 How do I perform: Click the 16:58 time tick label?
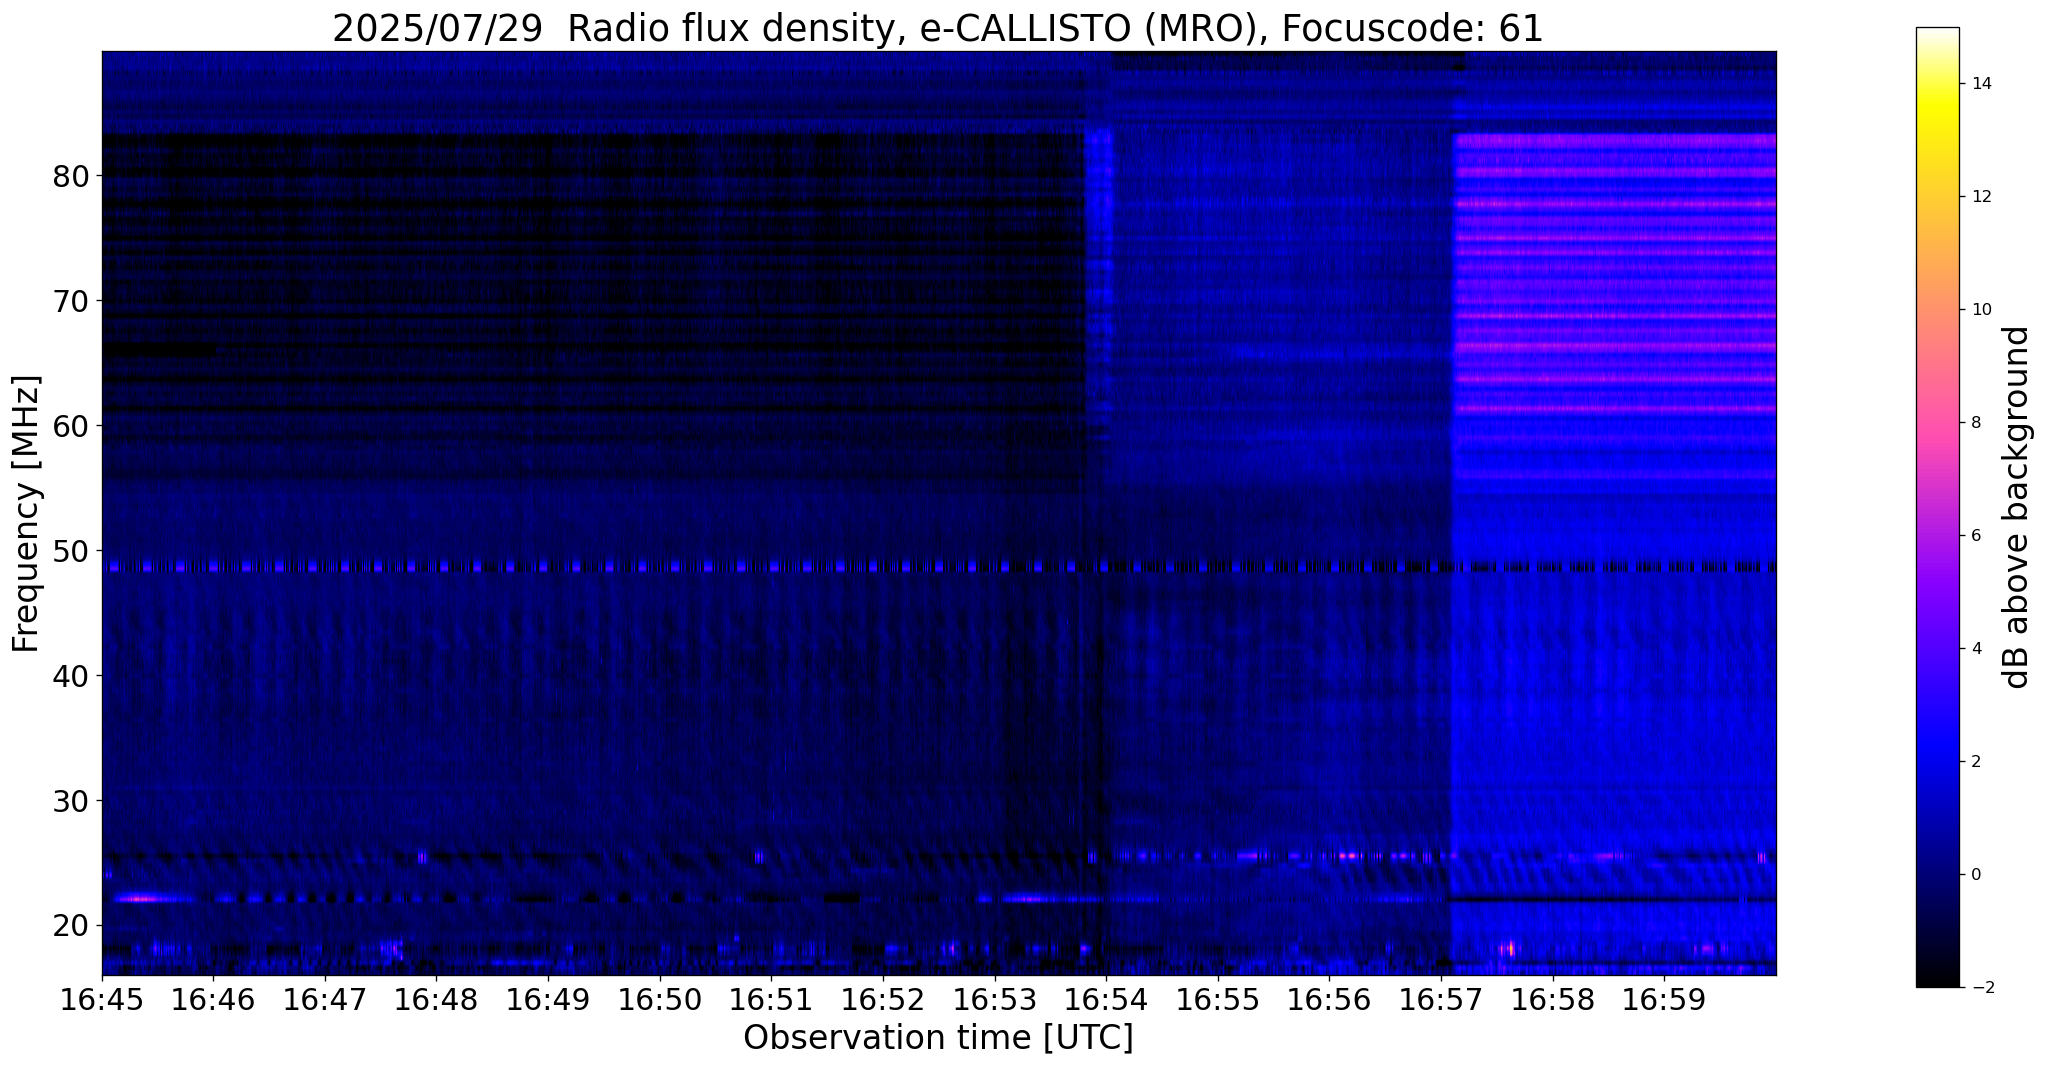1552,999
